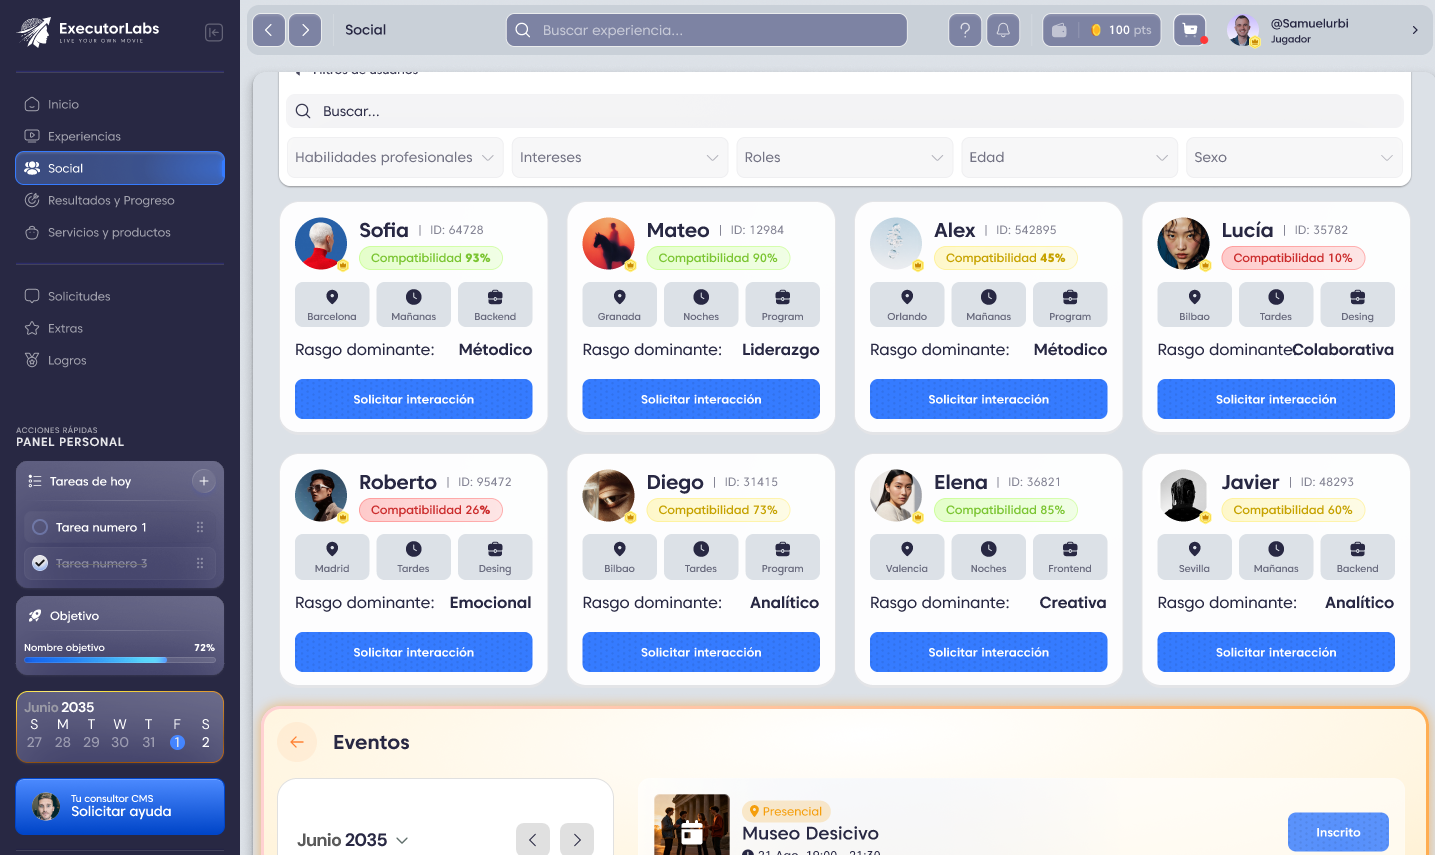Click the search magnifier in Buscar experiencia
Viewport: 1435px width, 855px height.
pyautogui.click(x=523, y=30)
